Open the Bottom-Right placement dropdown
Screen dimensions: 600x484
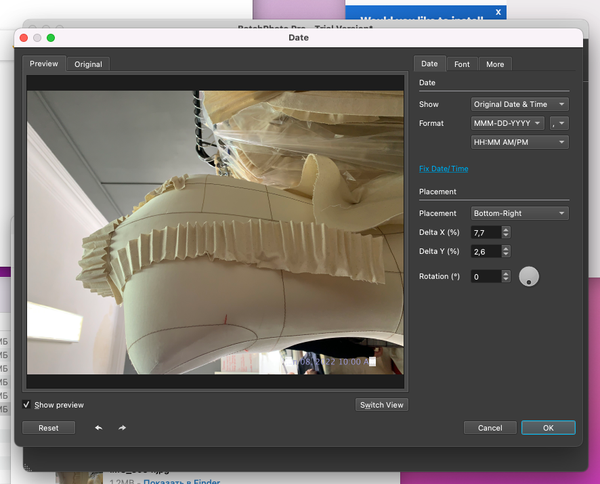(519, 213)
